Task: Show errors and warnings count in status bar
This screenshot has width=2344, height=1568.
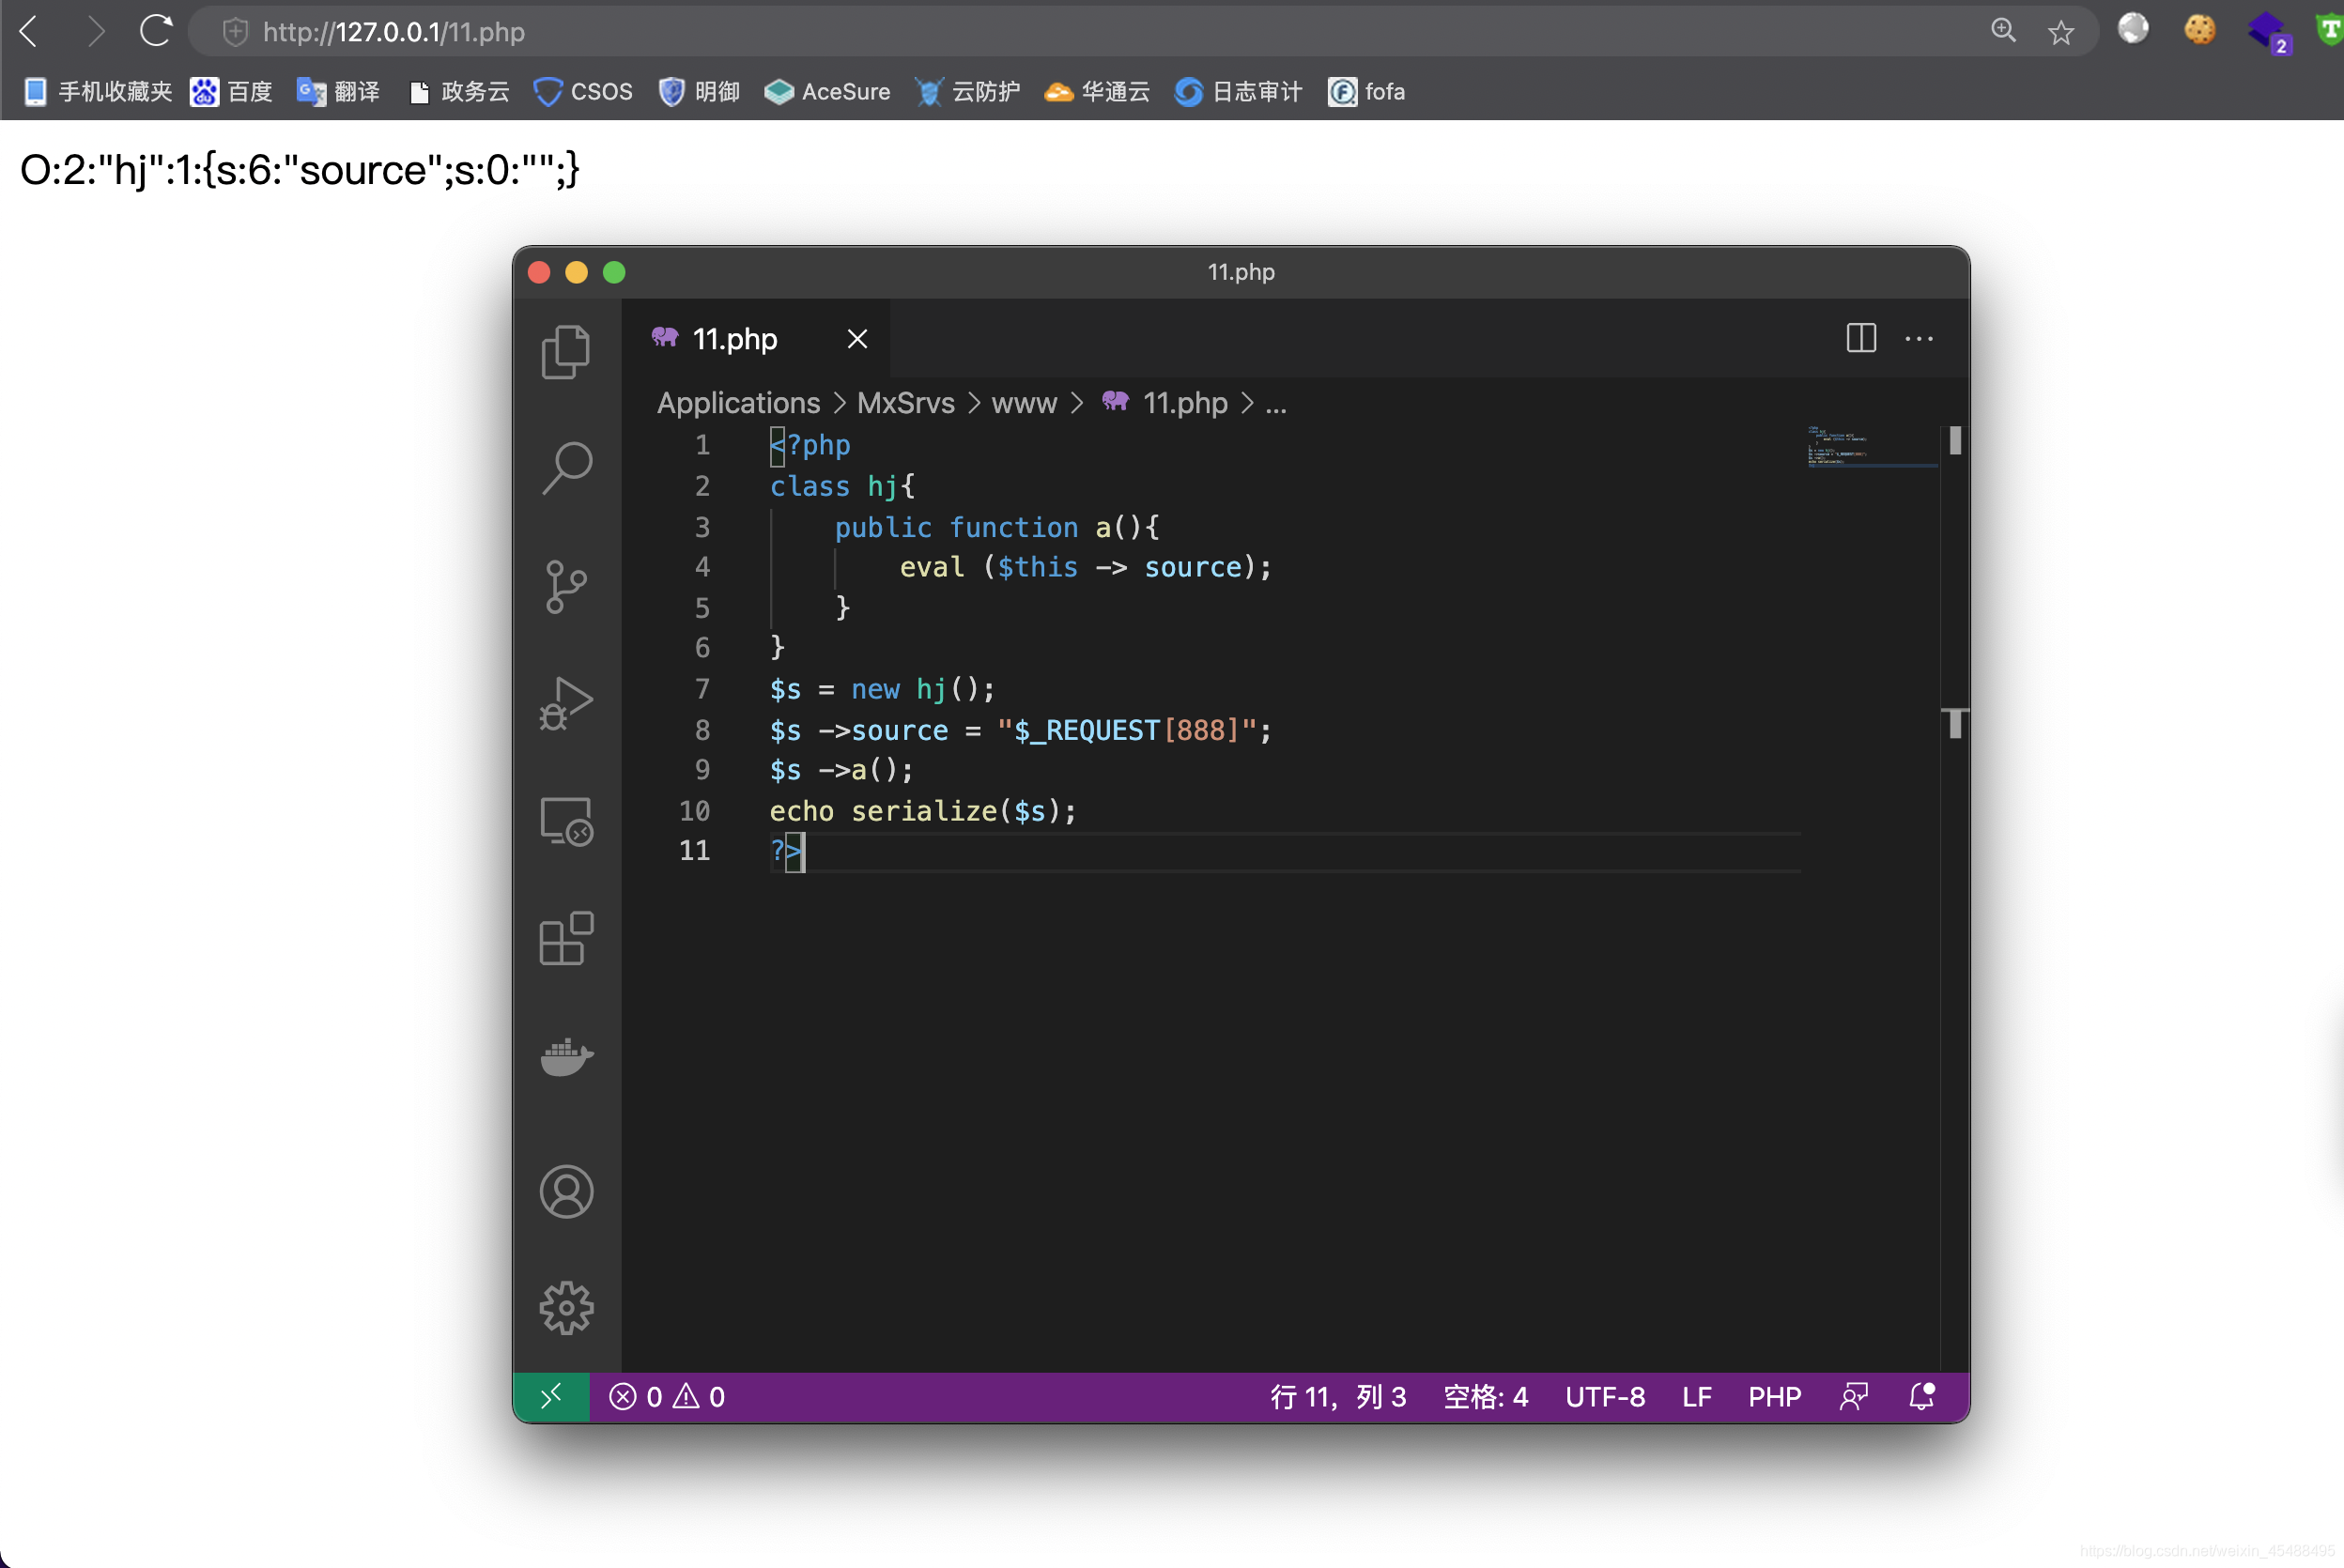Action: pos(668,1396)
